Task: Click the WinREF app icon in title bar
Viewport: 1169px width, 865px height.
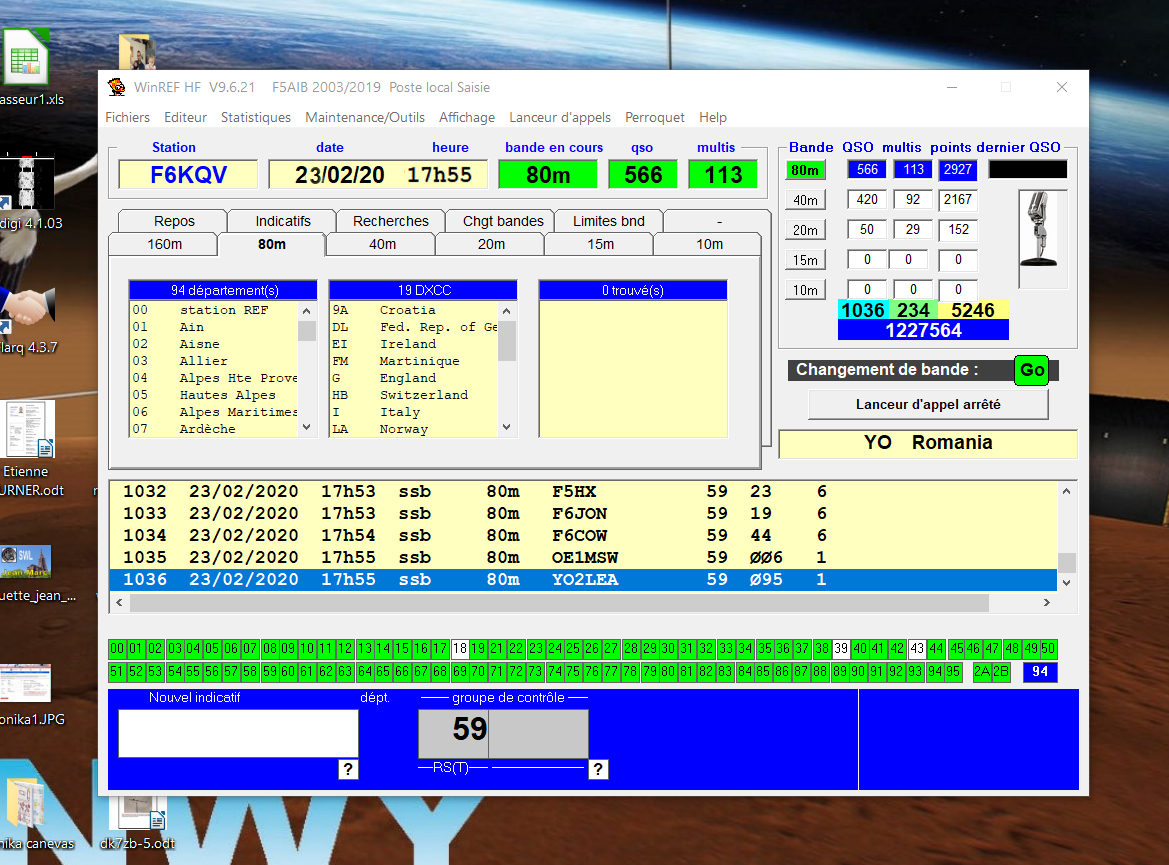Action: point(117,87)
